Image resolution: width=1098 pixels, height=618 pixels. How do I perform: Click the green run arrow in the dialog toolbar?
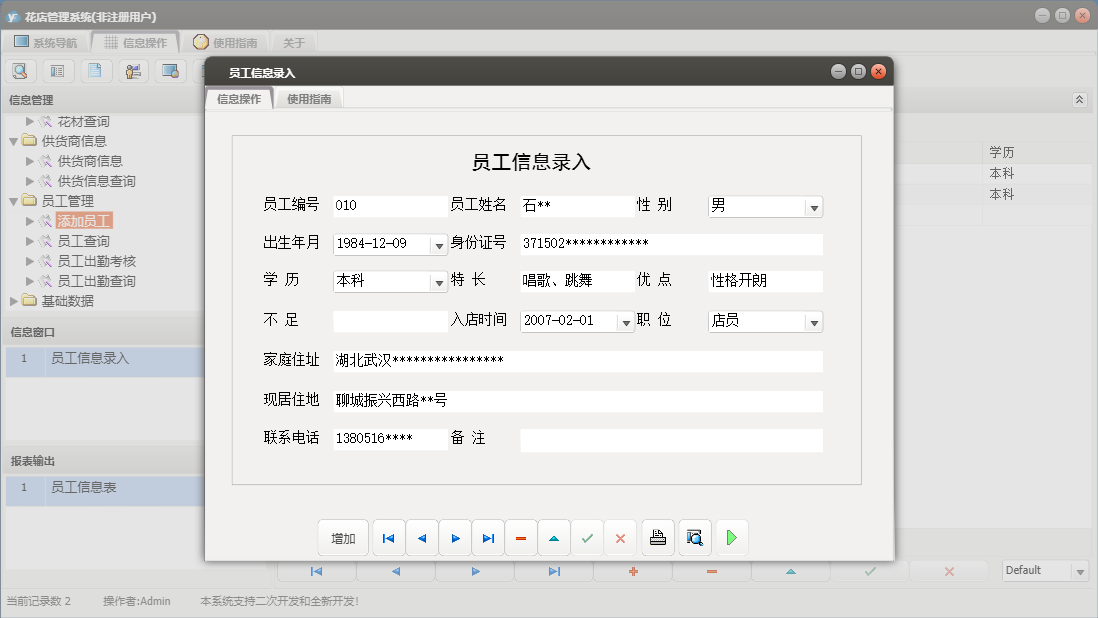(731, 537)
